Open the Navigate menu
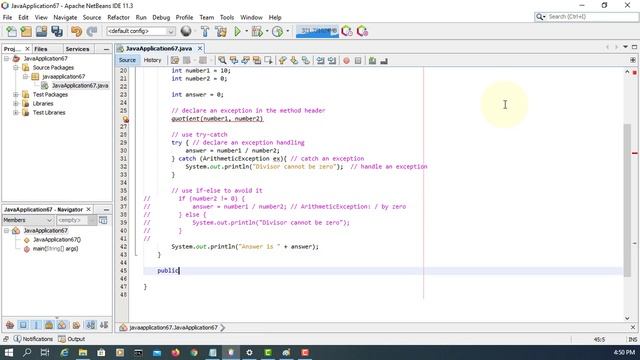Viewport: 640px width, 360px height. click(65, 18)
